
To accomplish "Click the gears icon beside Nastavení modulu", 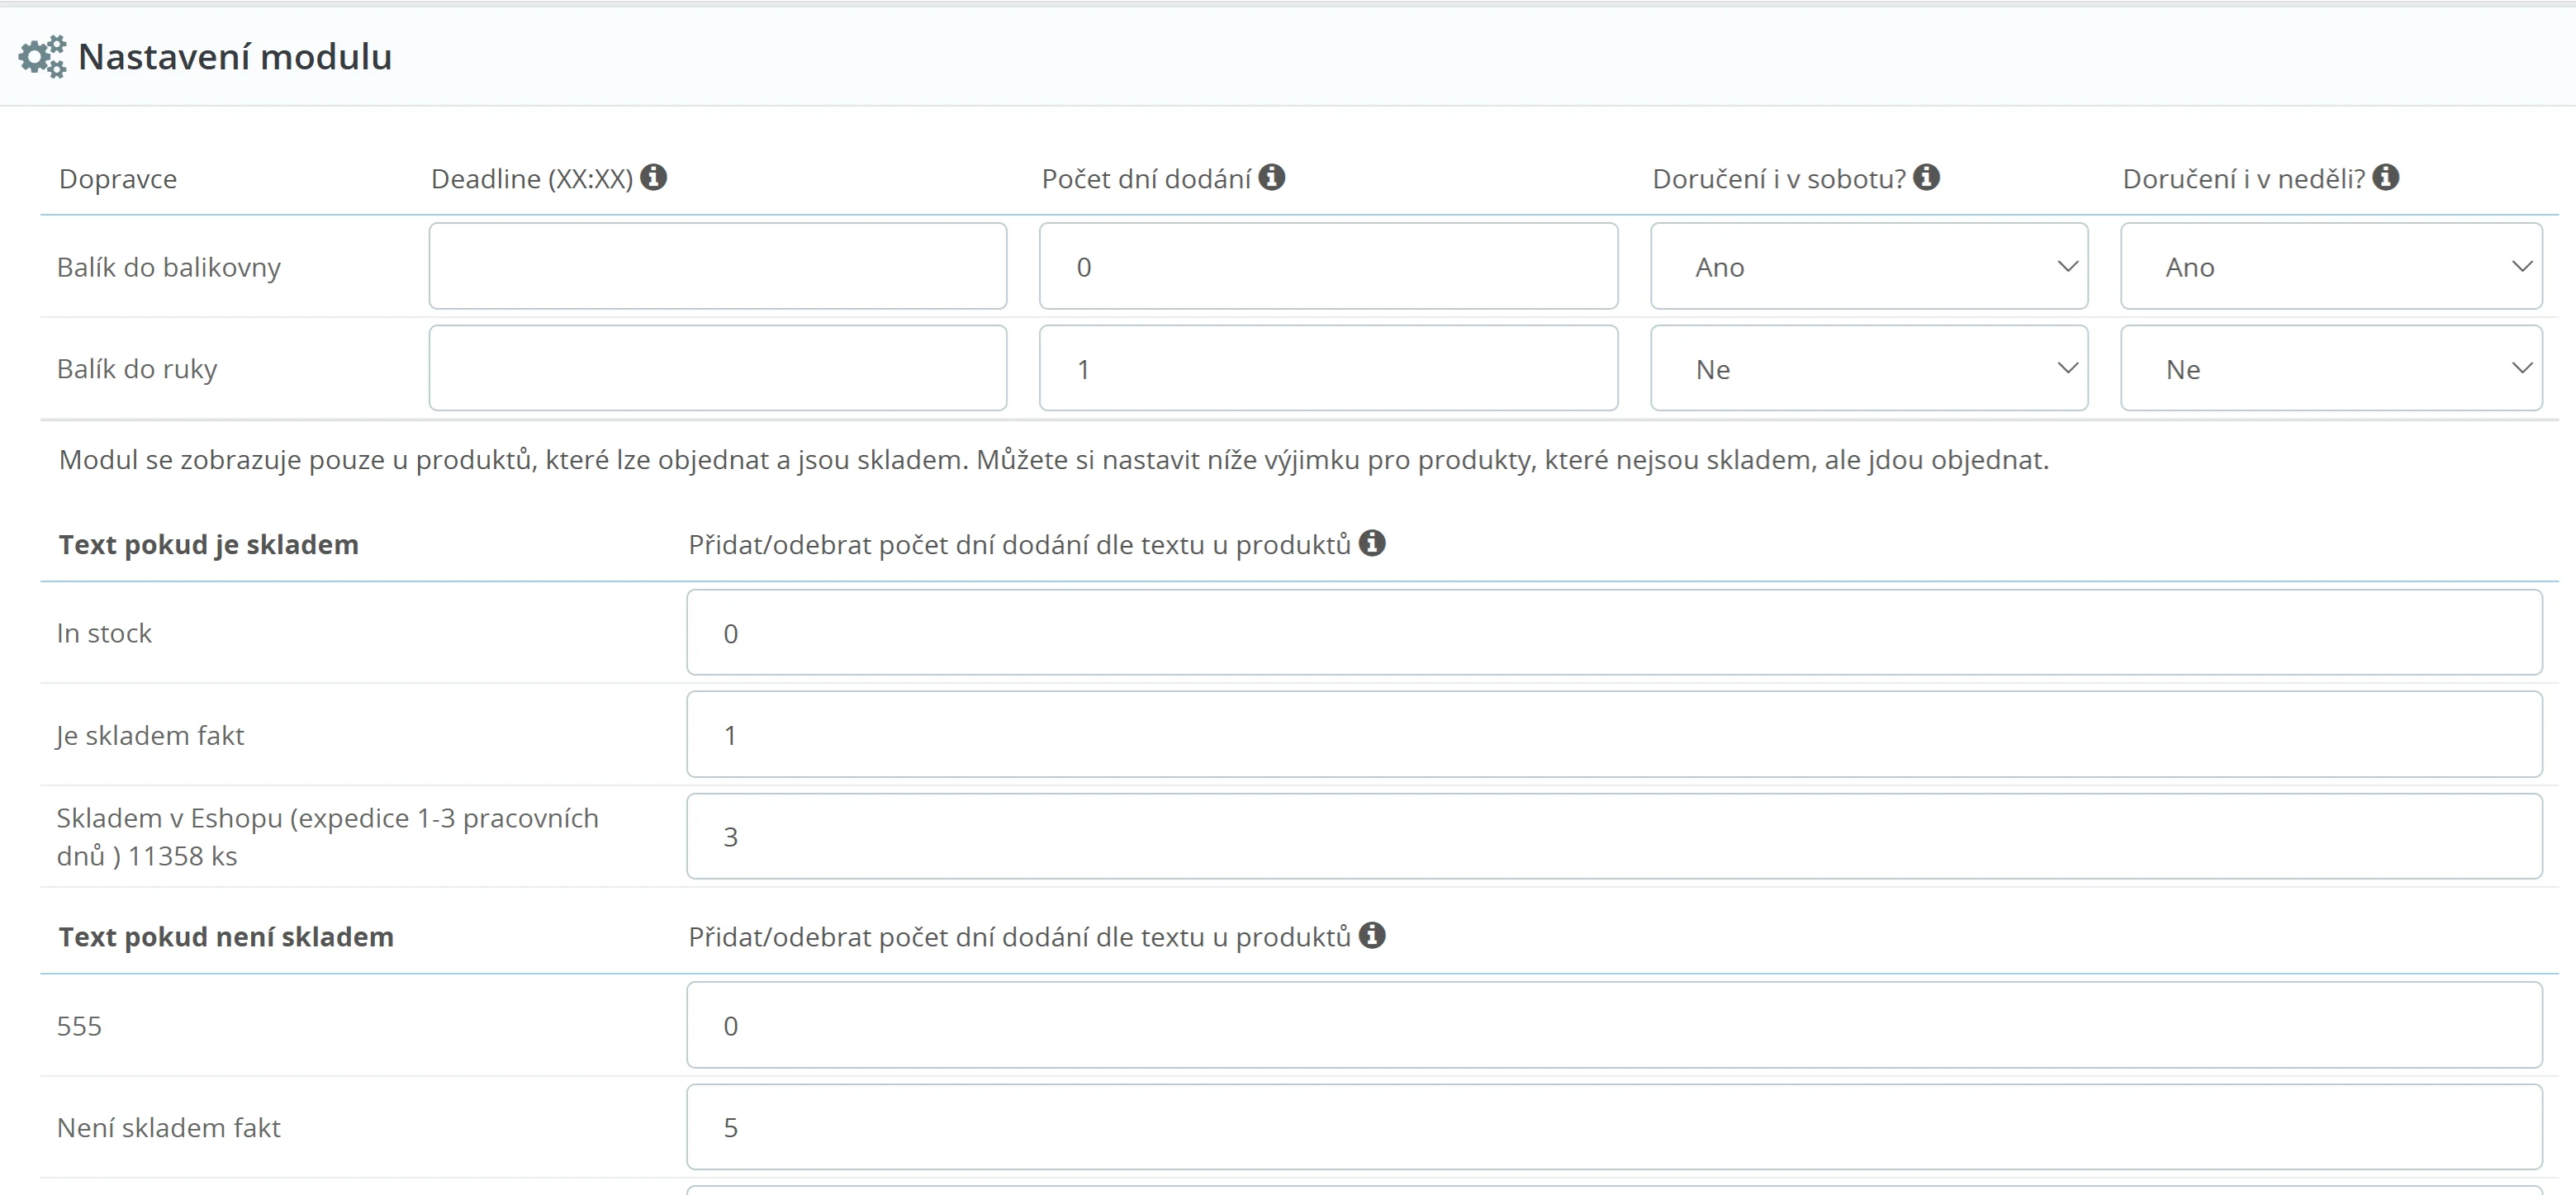I will pos(42,57).
